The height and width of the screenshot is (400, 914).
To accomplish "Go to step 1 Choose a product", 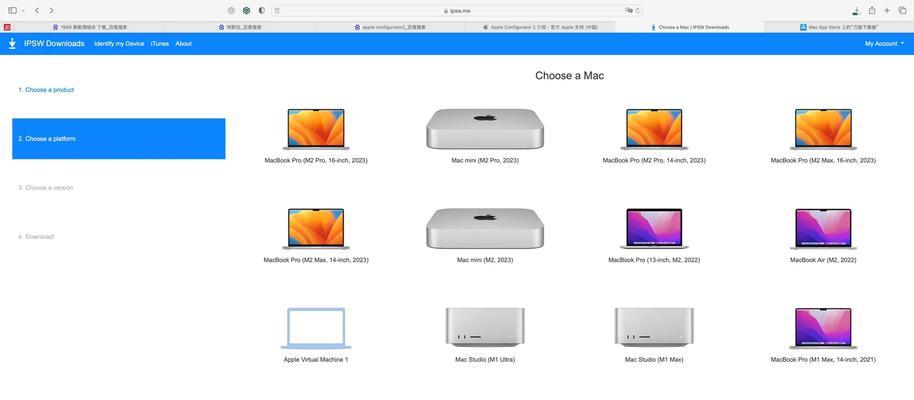I will 46,90.
